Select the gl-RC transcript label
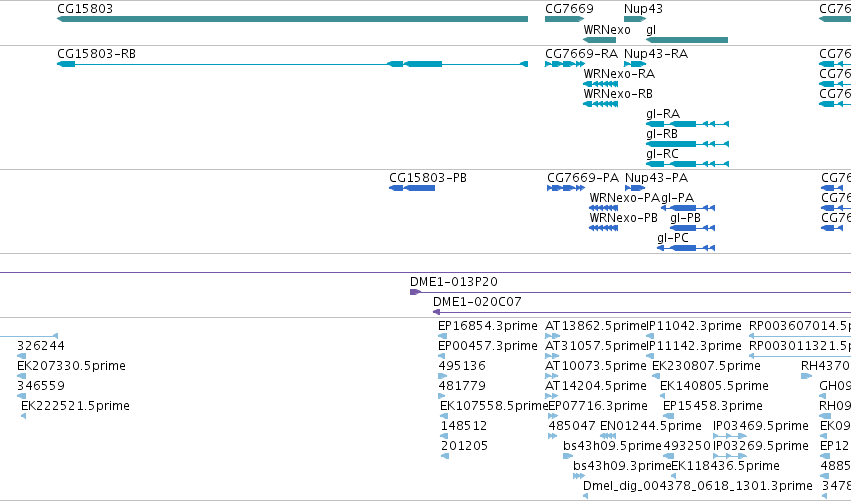 coord(662,154)
